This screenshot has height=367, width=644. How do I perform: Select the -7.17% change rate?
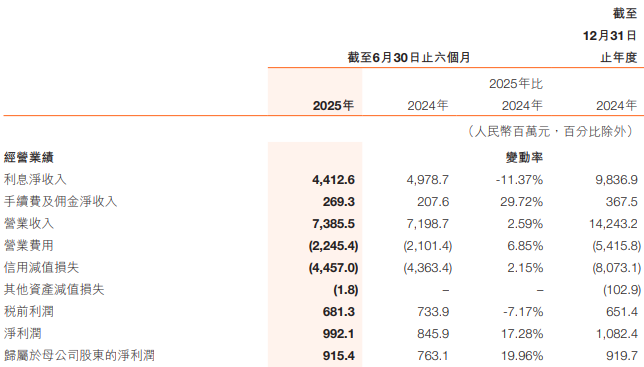(x=523, y=312)
